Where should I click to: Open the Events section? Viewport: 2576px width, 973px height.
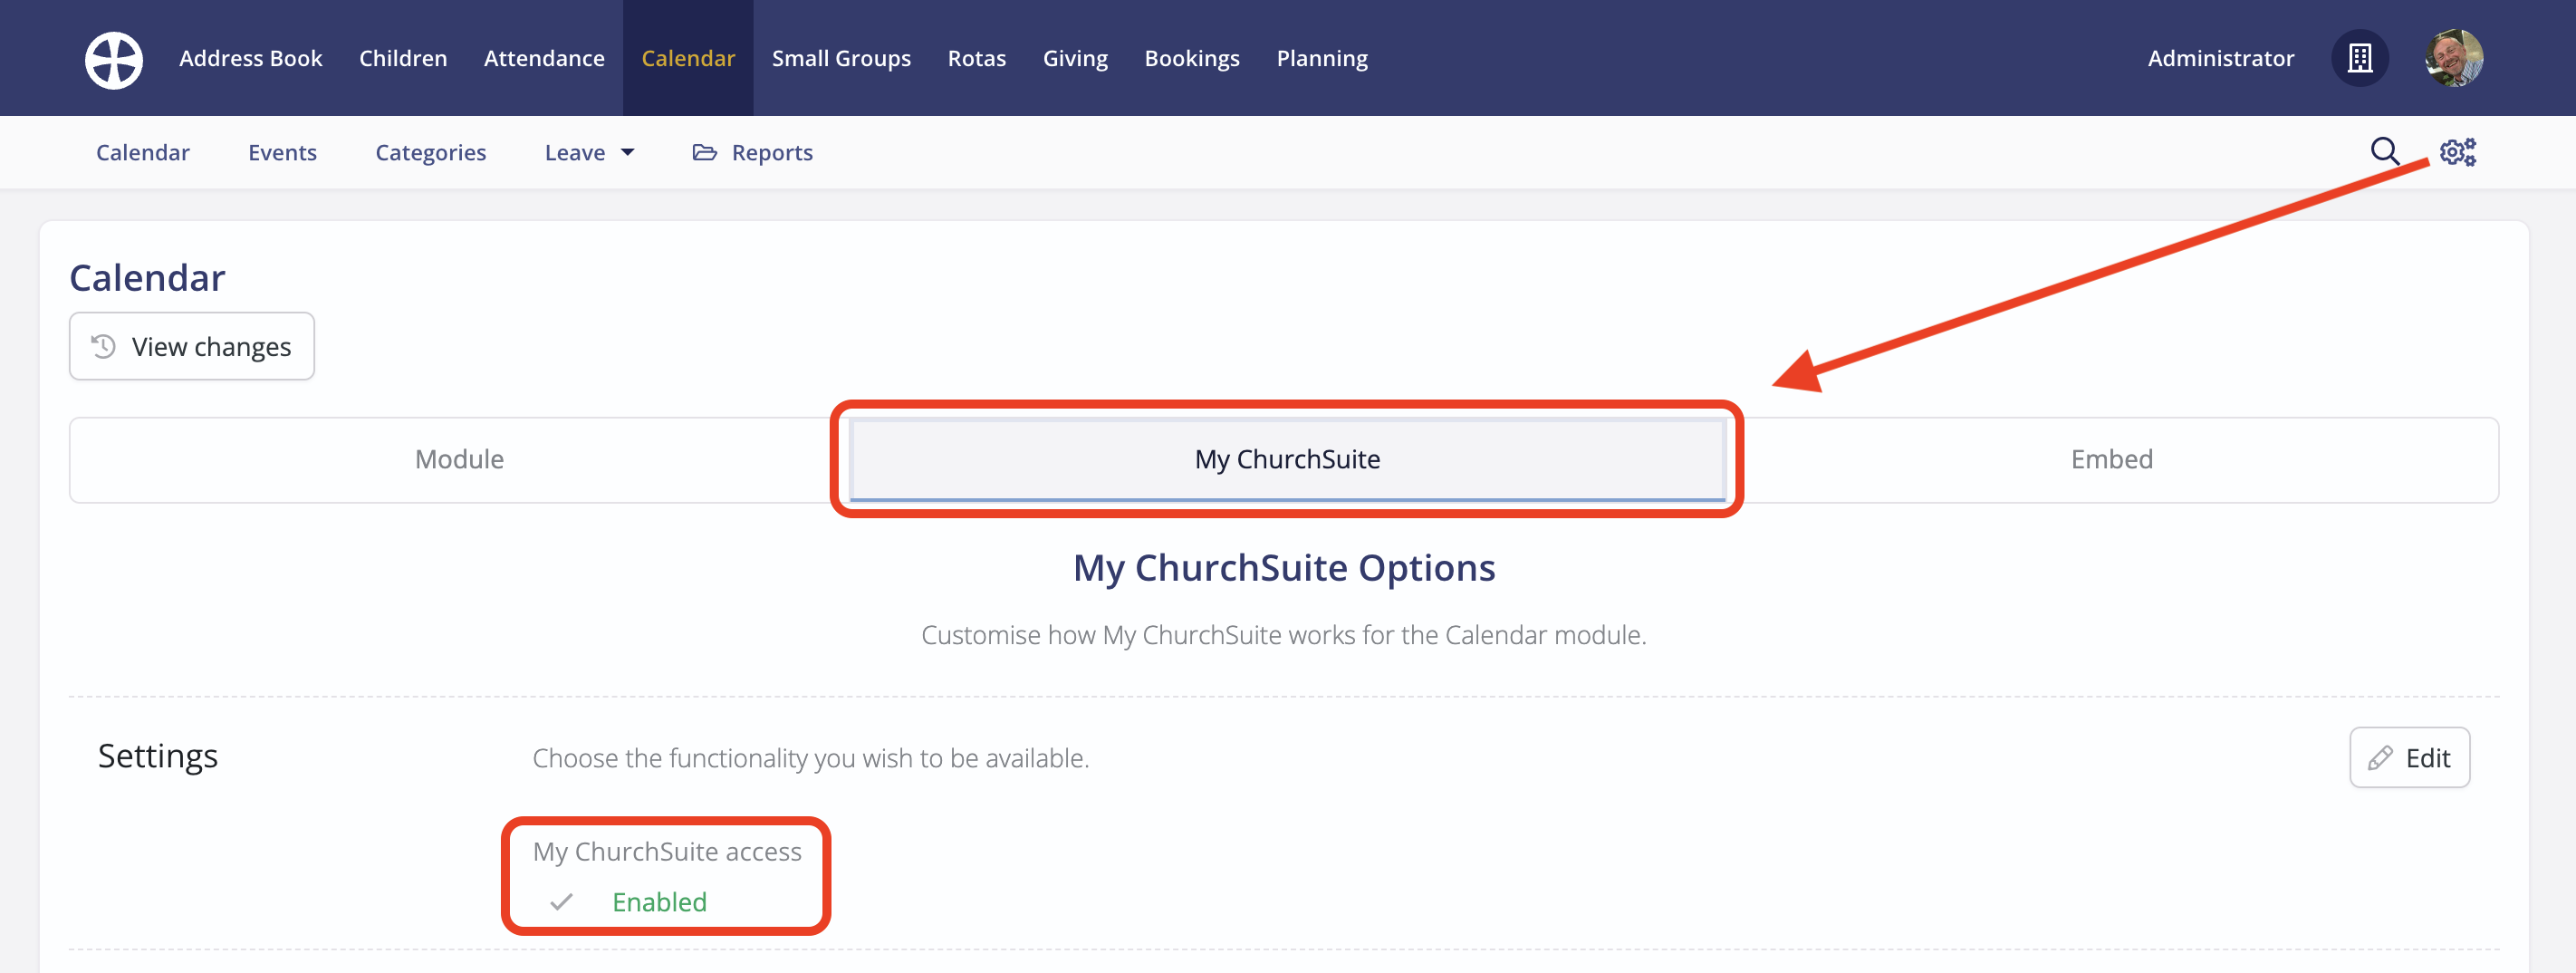(282, 152)
